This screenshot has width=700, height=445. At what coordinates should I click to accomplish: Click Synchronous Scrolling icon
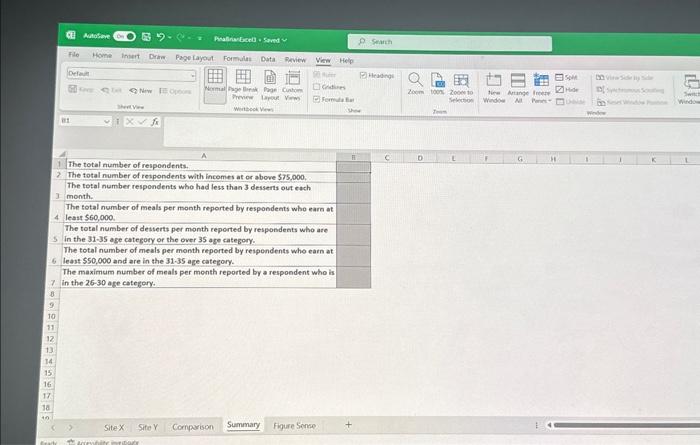pos(600,90)
